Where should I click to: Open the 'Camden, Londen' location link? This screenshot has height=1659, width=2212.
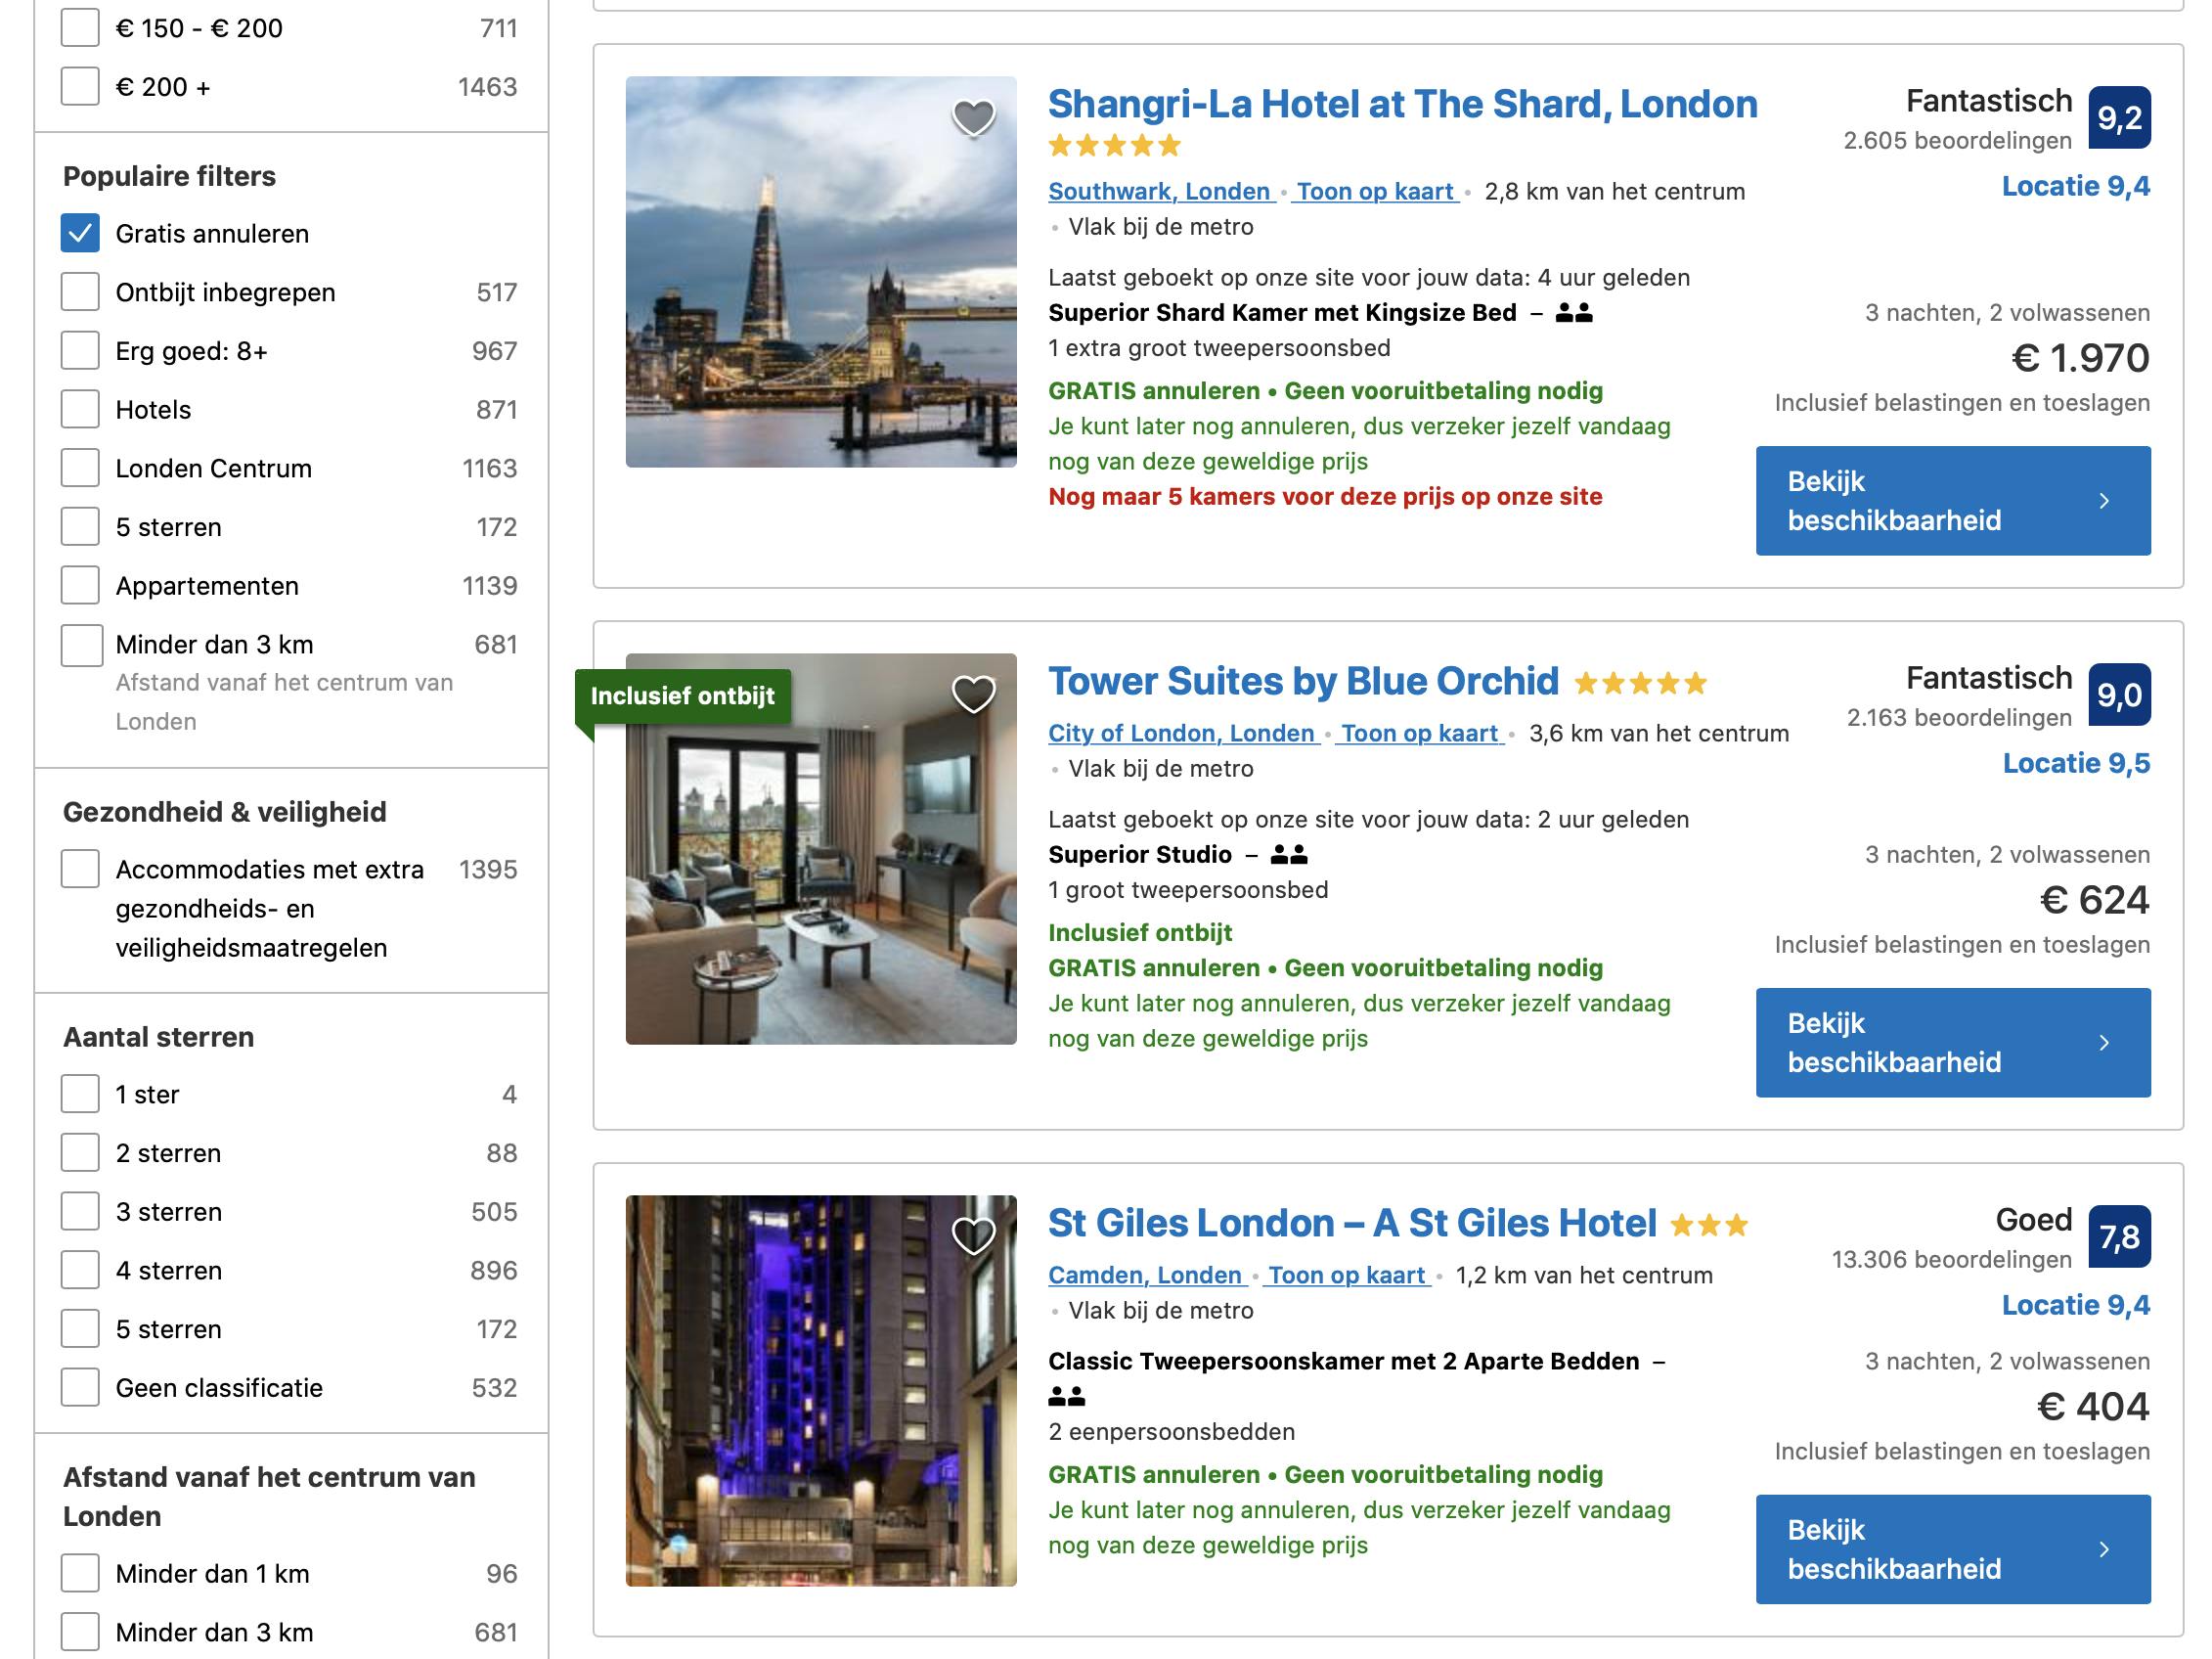[x=1145, y=1276]
